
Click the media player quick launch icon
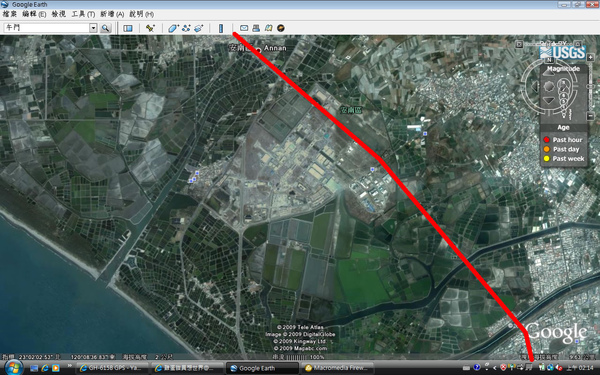tap(55, 368)
